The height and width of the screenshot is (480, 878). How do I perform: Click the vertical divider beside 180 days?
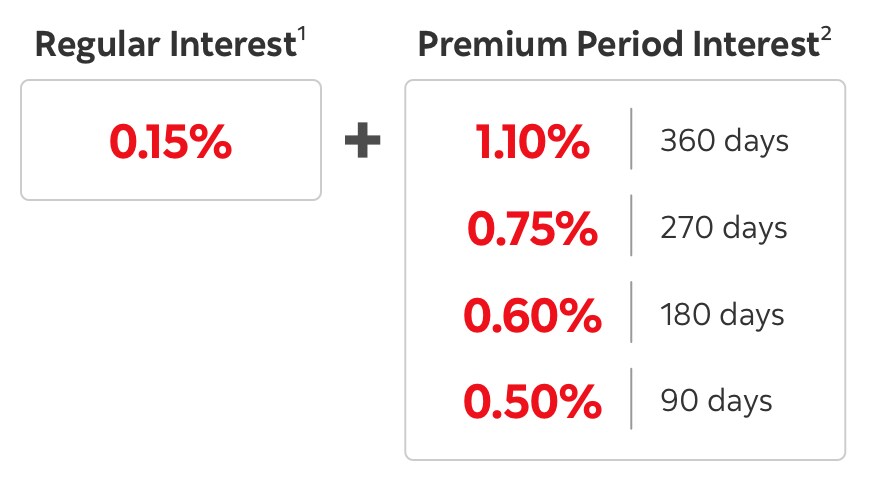[x=631, y=312]
